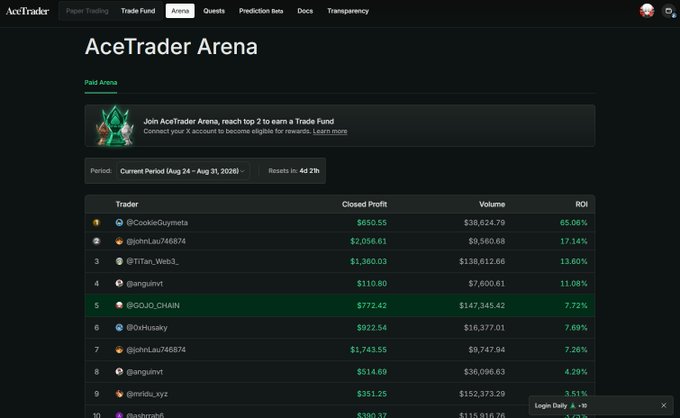Click the avatar of @mridu_xyz

tap(119, 394)
